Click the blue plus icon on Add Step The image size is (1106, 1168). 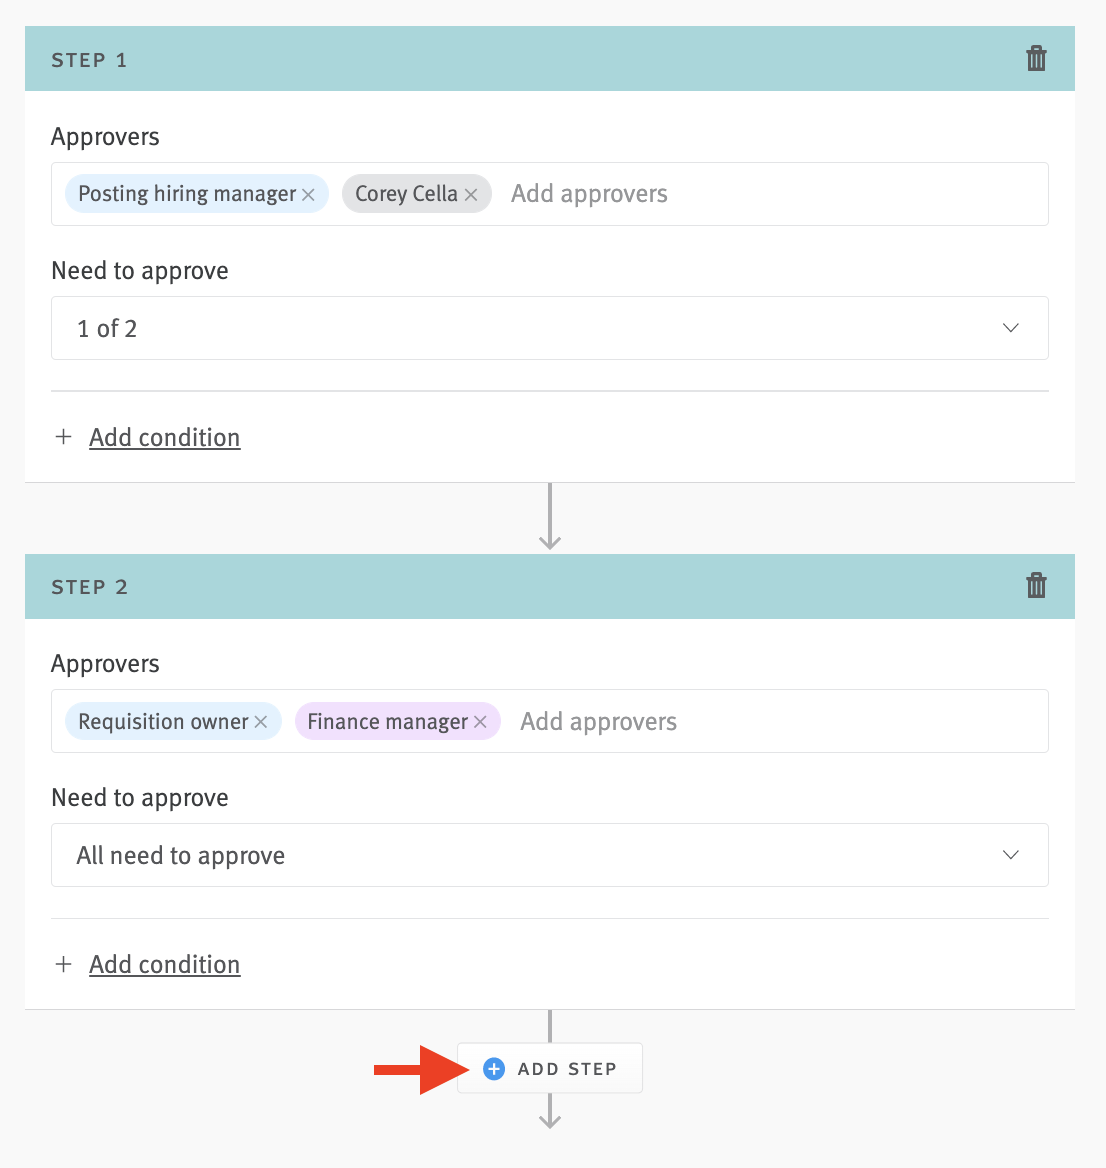493,1068
